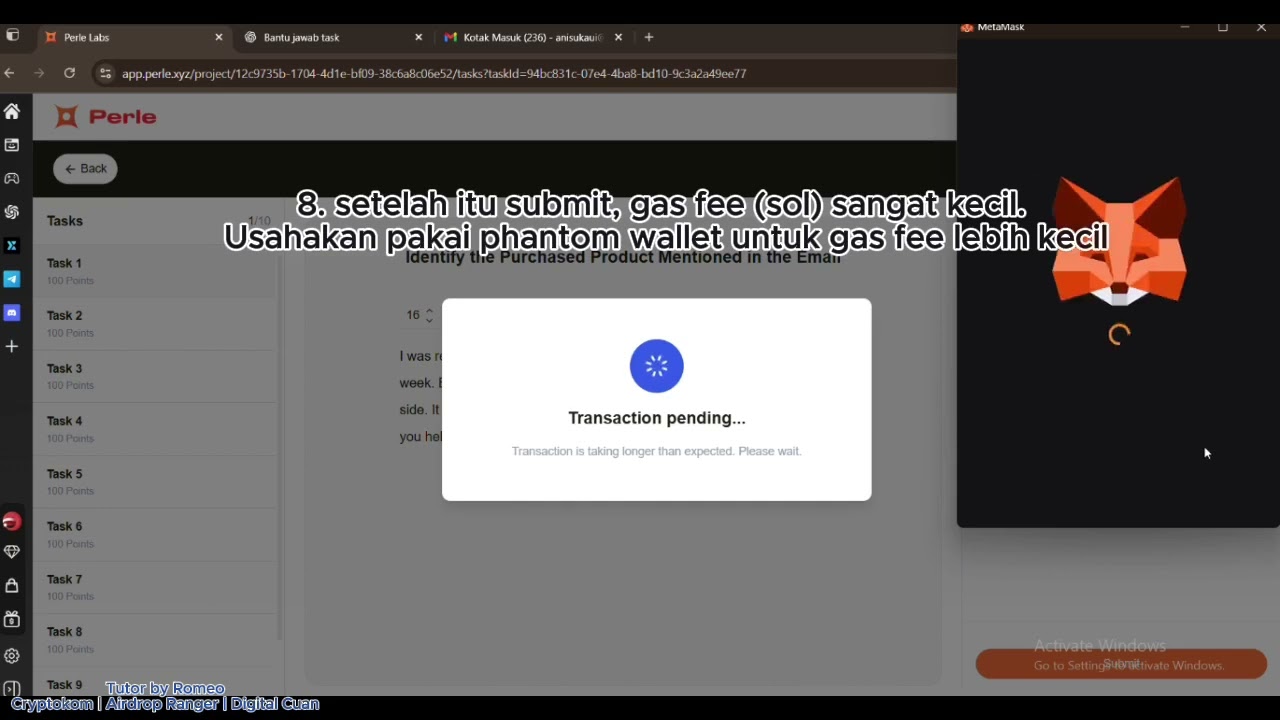Click the browser forward arrow

[39, 73]
